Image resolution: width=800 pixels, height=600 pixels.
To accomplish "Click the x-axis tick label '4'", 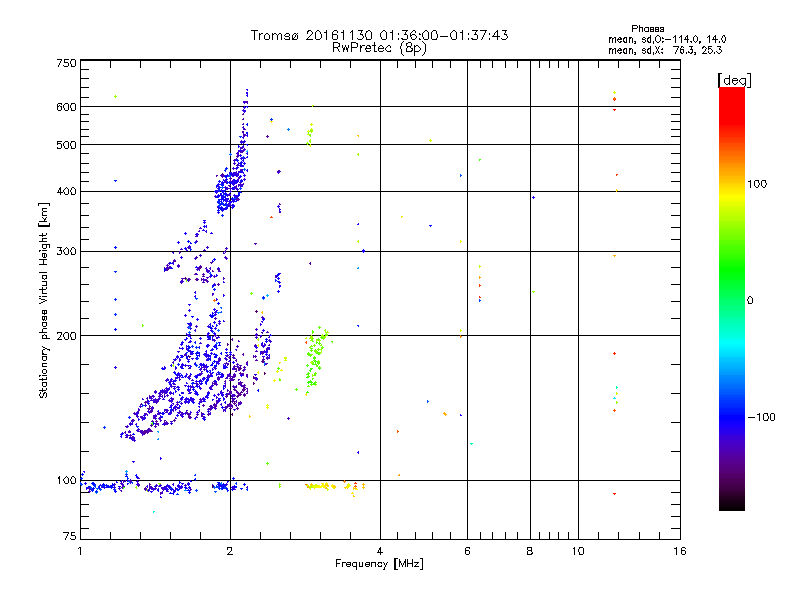I will pyautogui.click(x=380, y=551).
